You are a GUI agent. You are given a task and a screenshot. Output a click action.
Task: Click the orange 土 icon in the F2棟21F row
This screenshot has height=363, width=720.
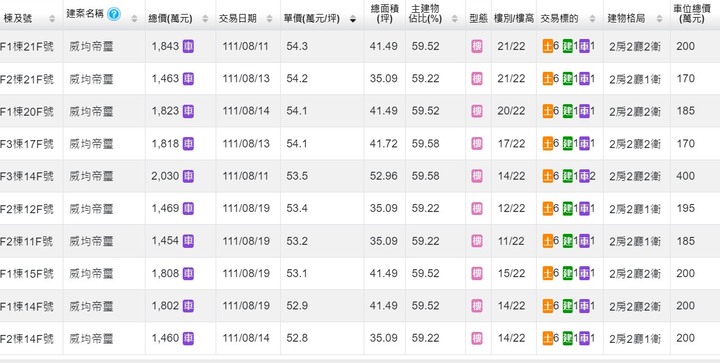click(x=547, y=79)
